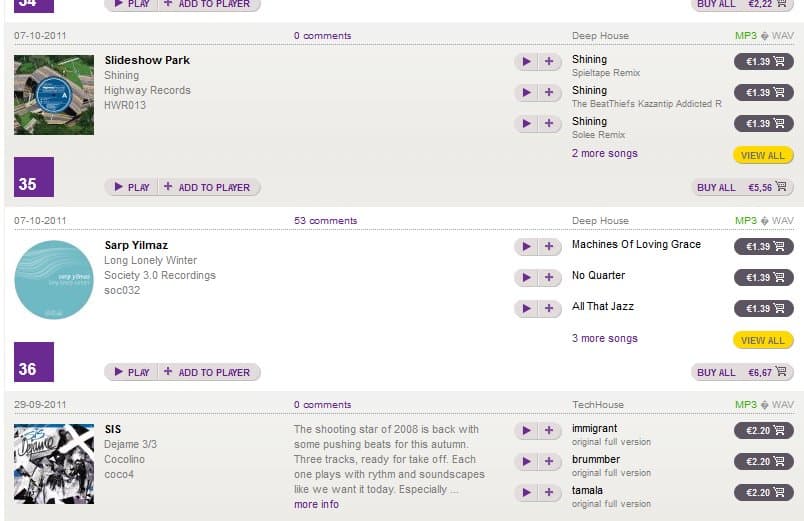Open 0 comments on SIS release
This screenshot has height=521, width=804.
[323, 405]
